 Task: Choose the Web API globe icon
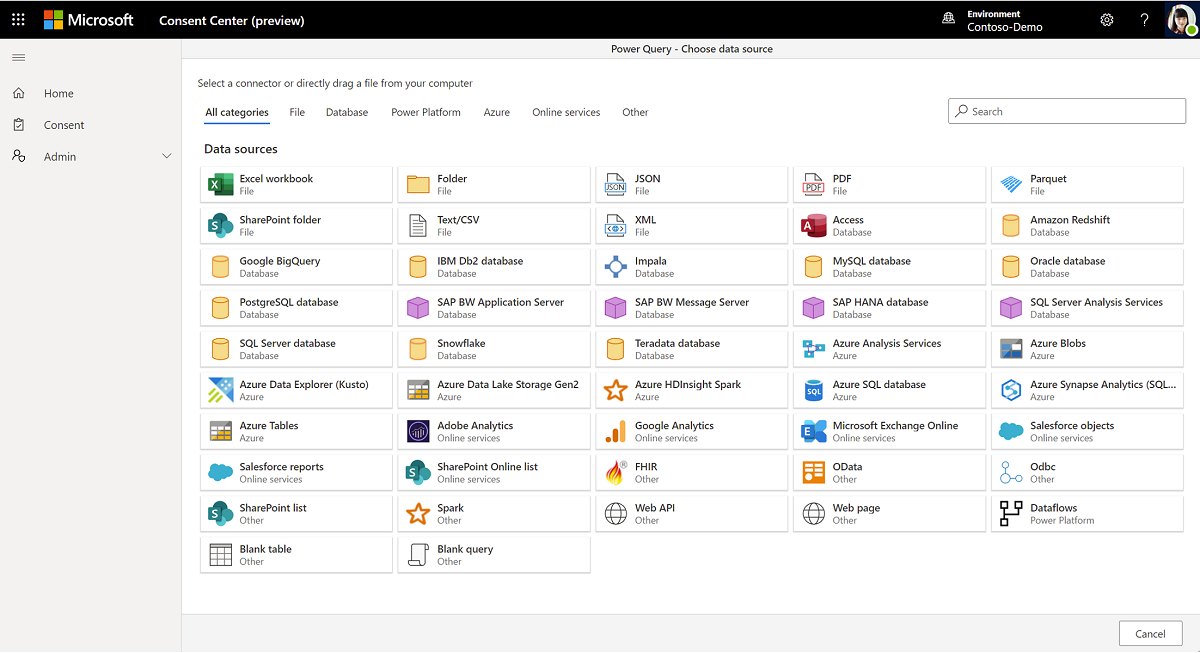(x=616, y=514)
